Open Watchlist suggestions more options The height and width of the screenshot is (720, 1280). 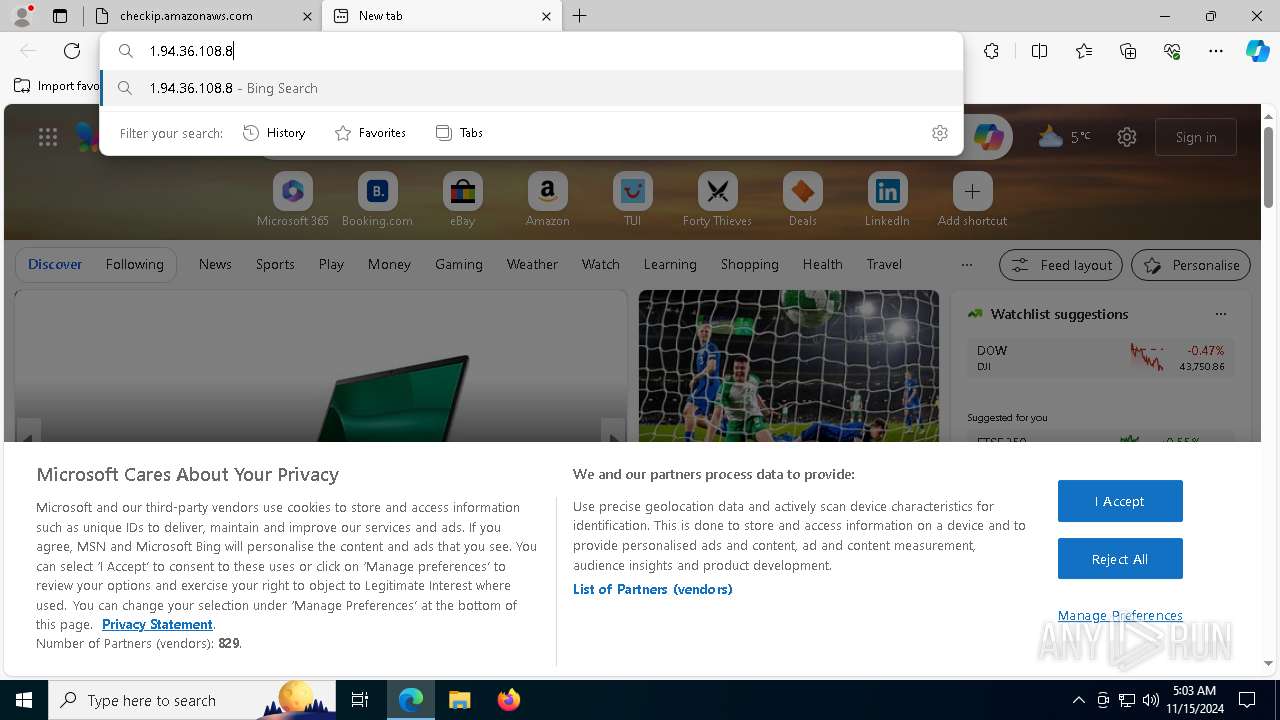click(1221, 314)
